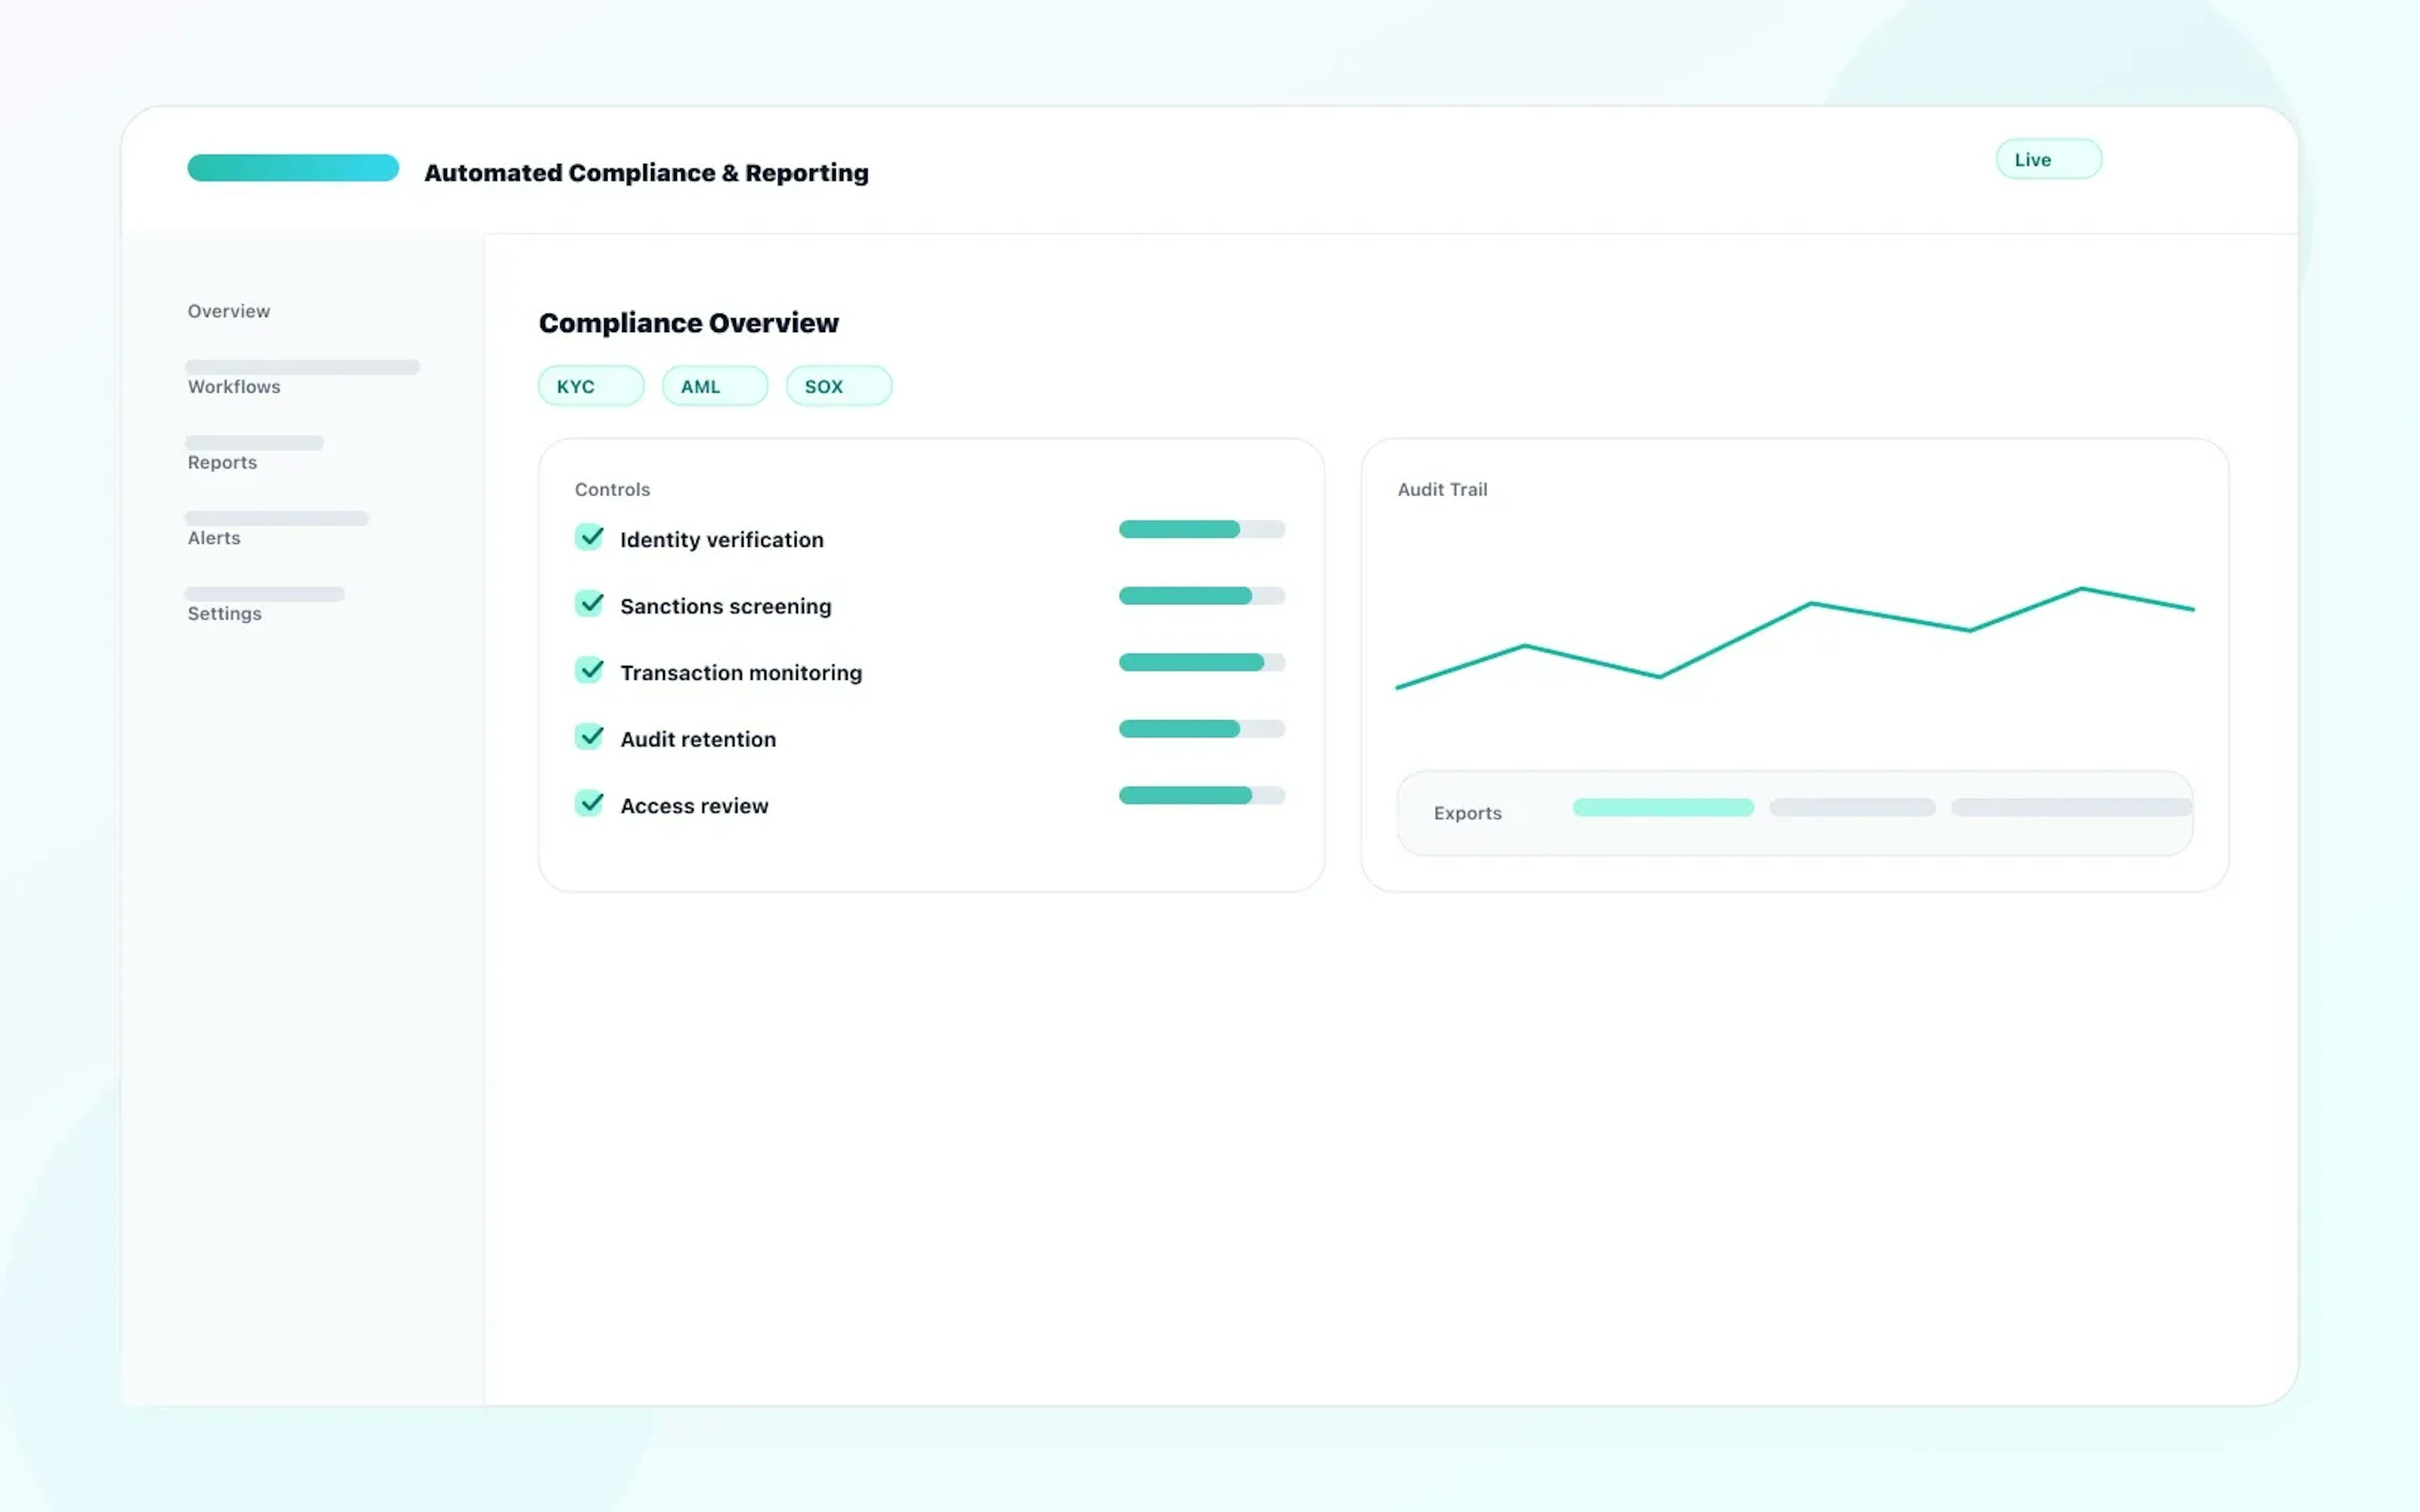Switch to the Reports section
2420x1512 pixels.
221,461
